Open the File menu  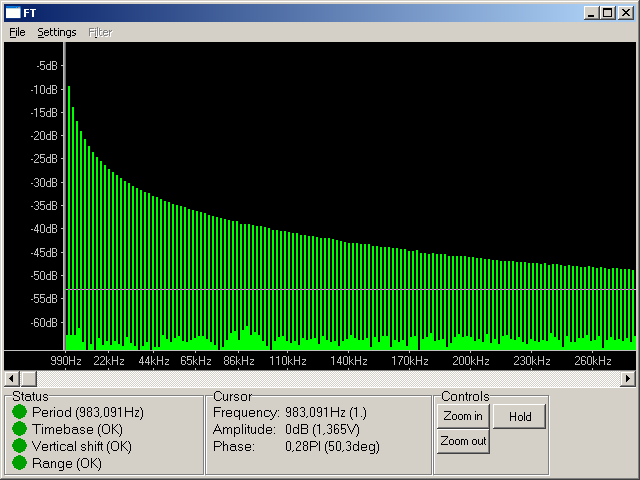(17, 32)
